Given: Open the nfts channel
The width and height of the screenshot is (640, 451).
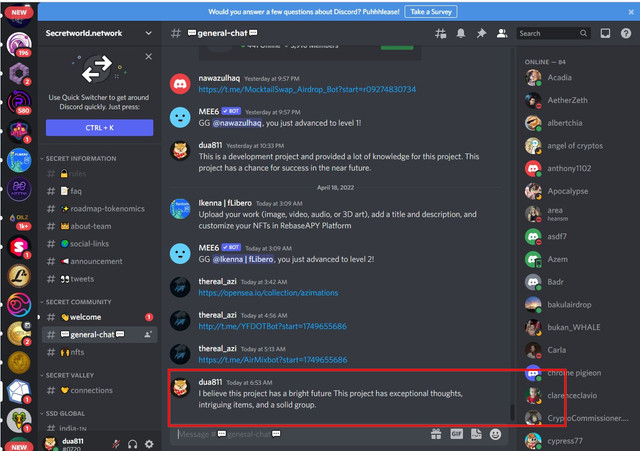Looking at the screenshot, I should pos(99,352).
